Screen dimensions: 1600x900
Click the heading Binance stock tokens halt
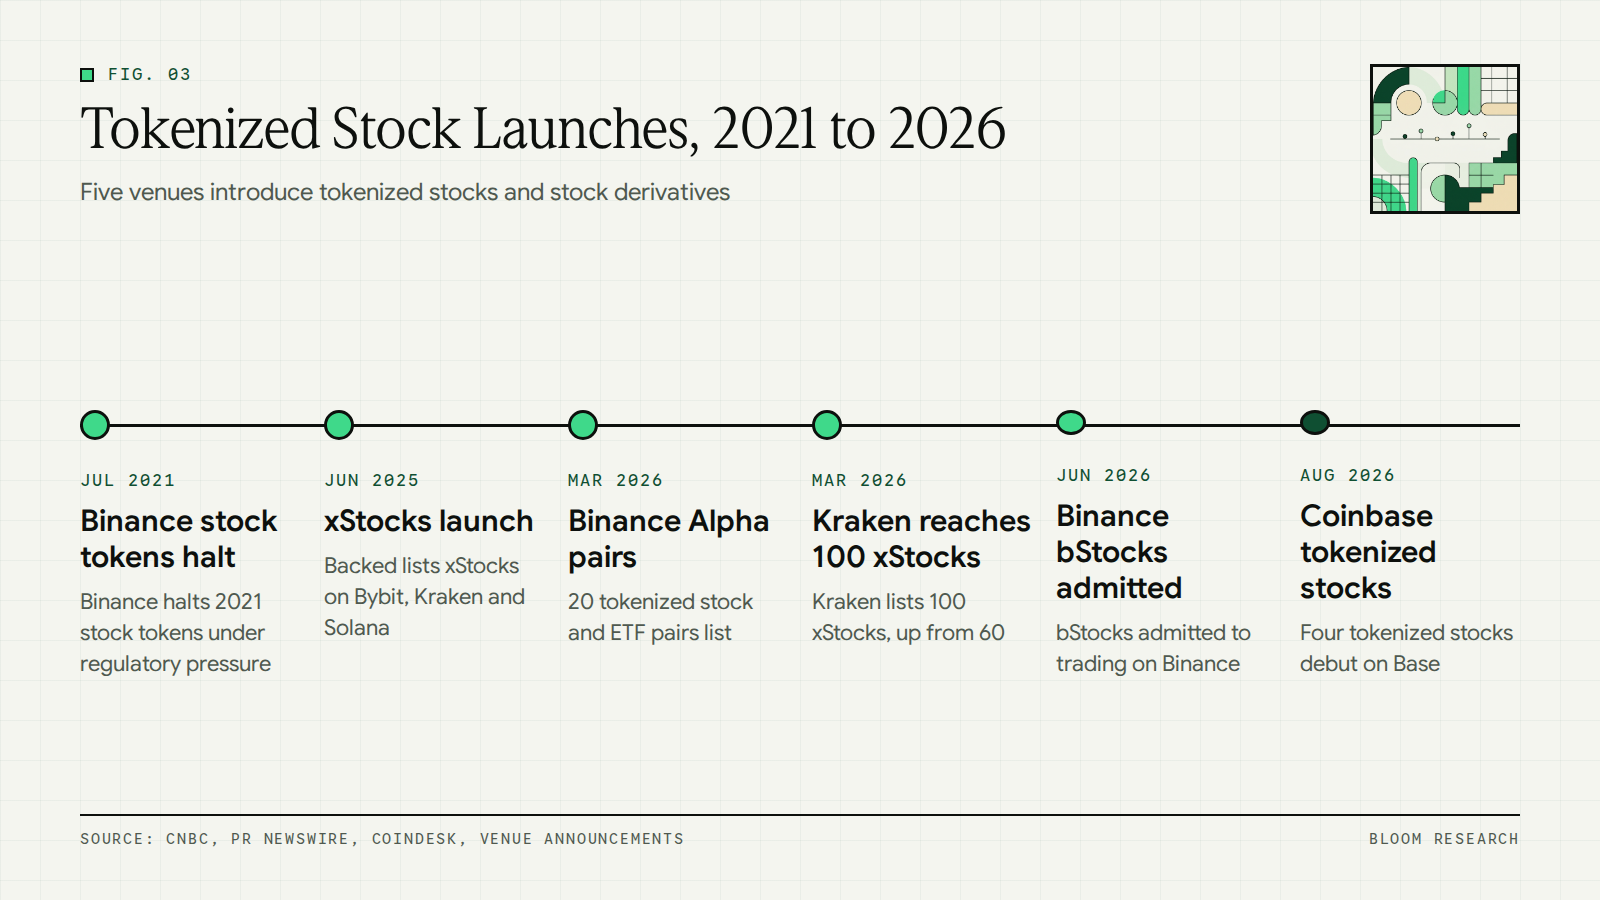click(x=179, y=539)
